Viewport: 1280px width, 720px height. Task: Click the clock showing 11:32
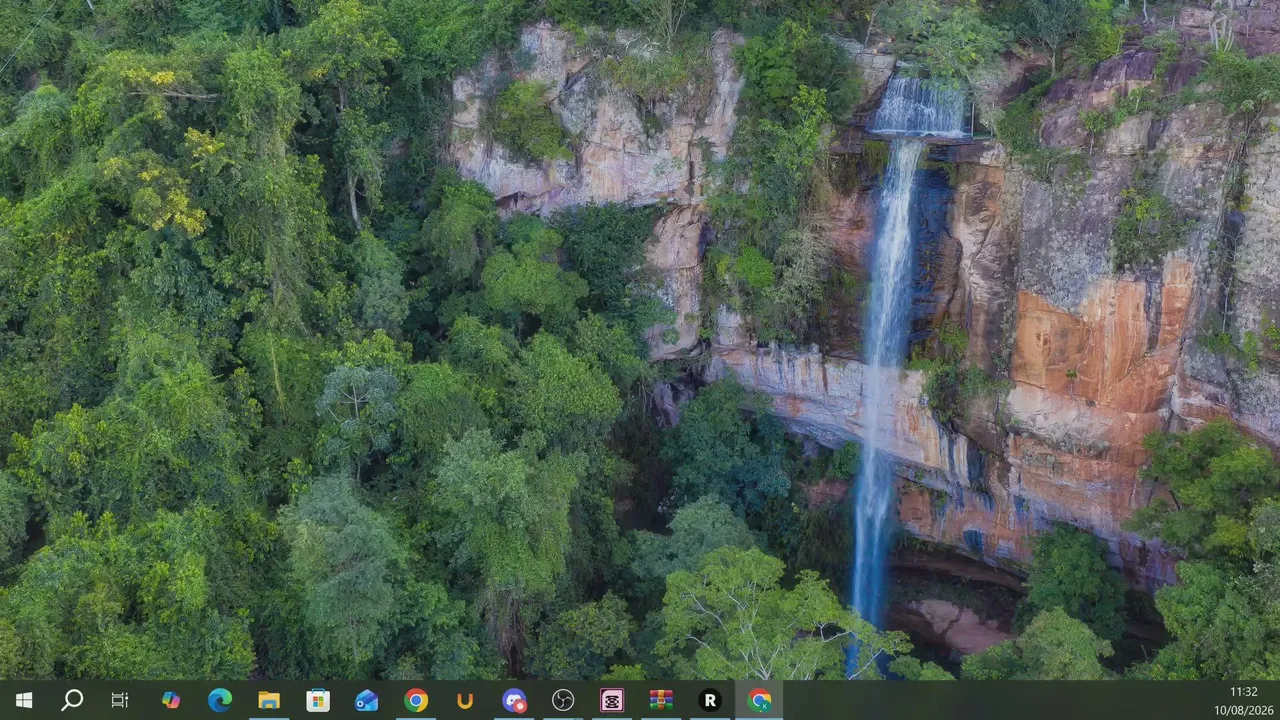point(1244,691)
